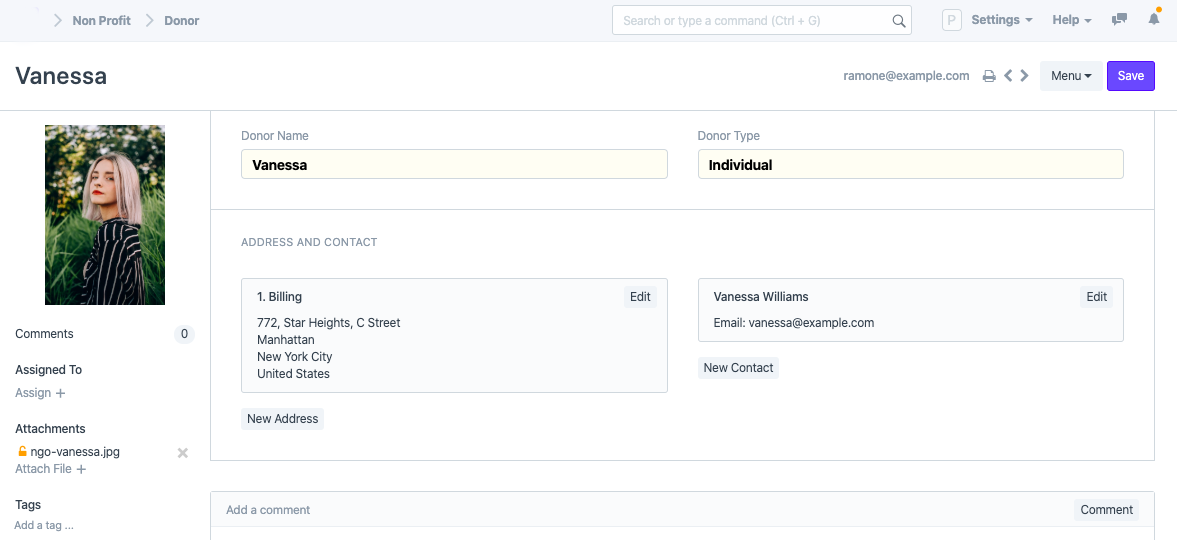Open the Help dropdown menu
This screenshot has width=1177, height=540.
pyautogui.click(x=1071, y=20)
